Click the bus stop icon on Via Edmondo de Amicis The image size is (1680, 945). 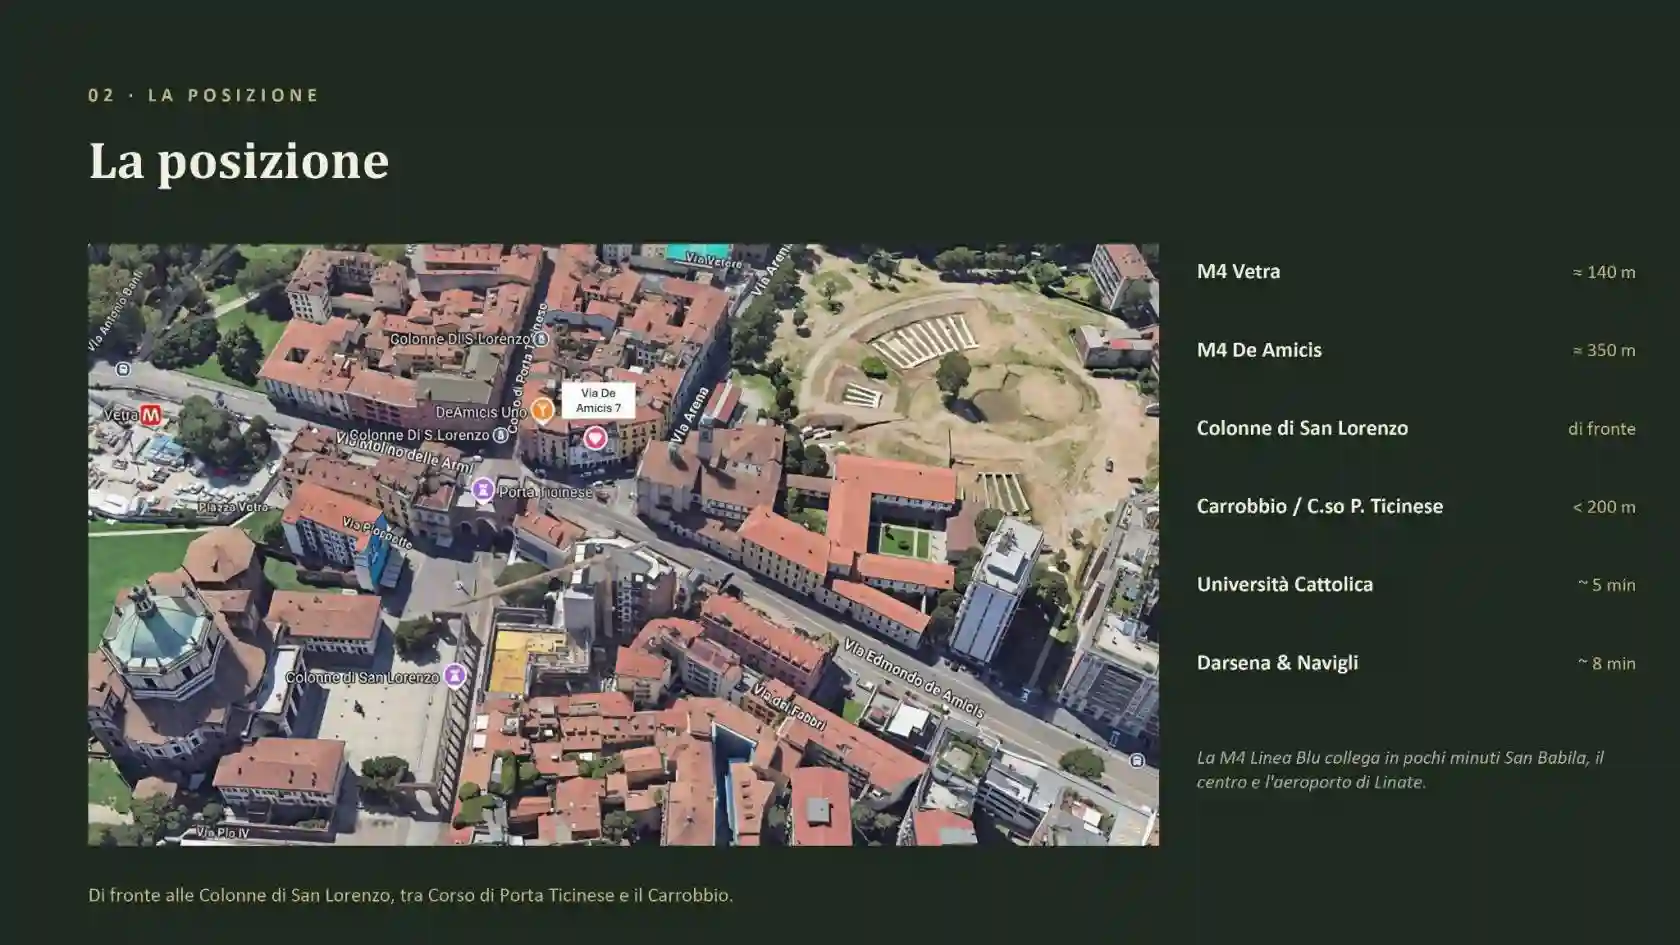pos(1137,761)
